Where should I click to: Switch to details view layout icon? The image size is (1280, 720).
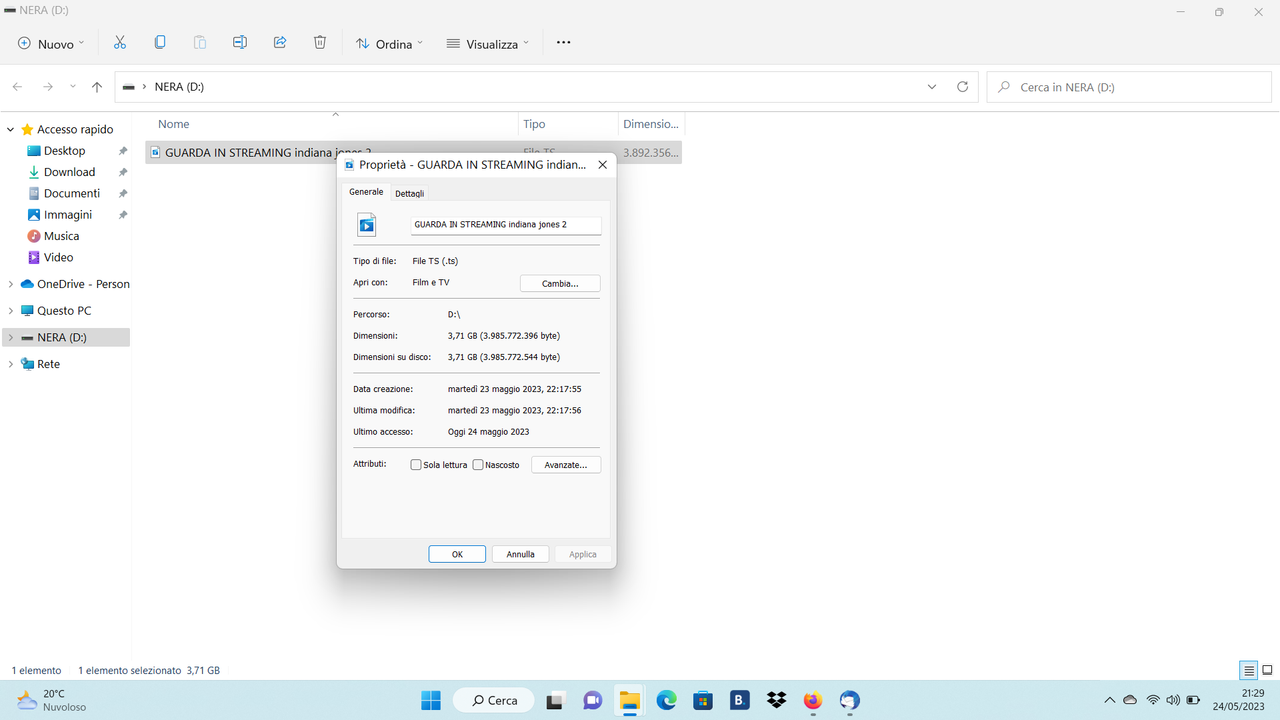point(1248,670)
